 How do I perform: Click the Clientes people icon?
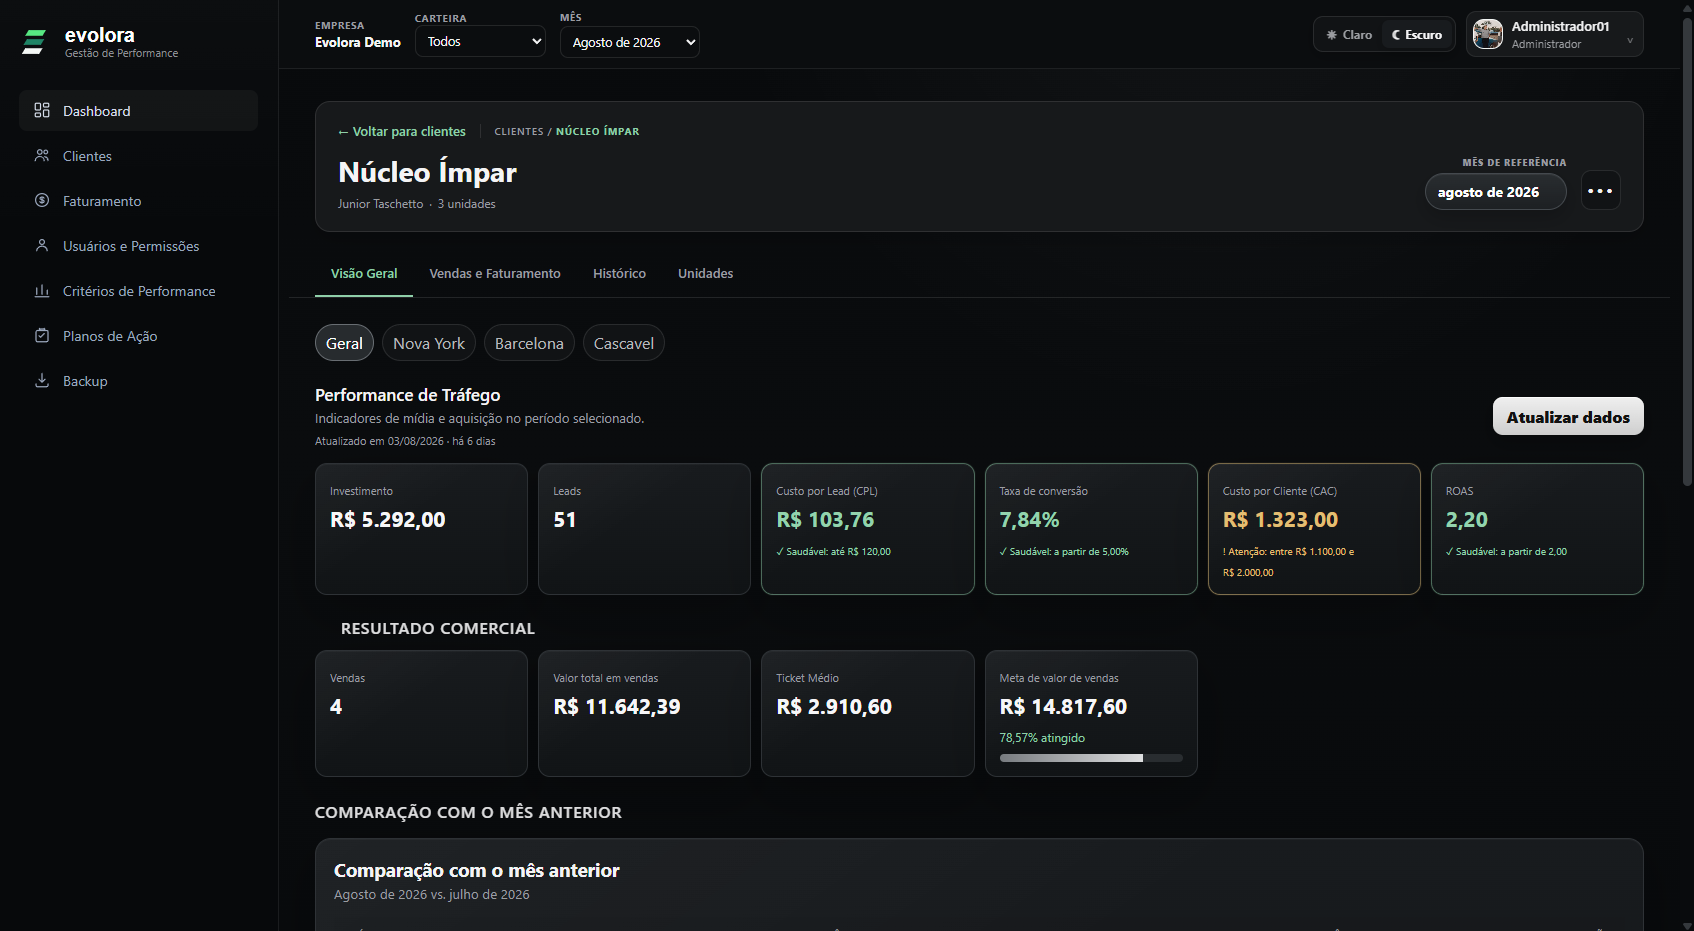coord(42,155)
